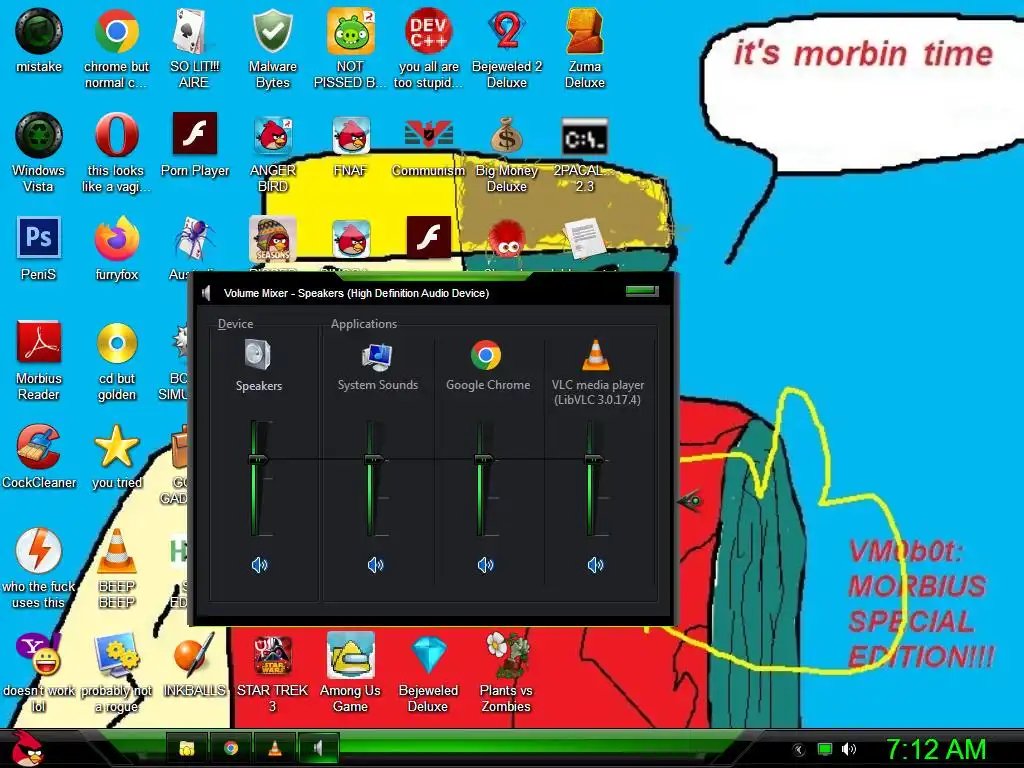Mute Google Chrome in Volume Mixer
The width and height of the screenshot is (1024, 768).
pos(485,565)
